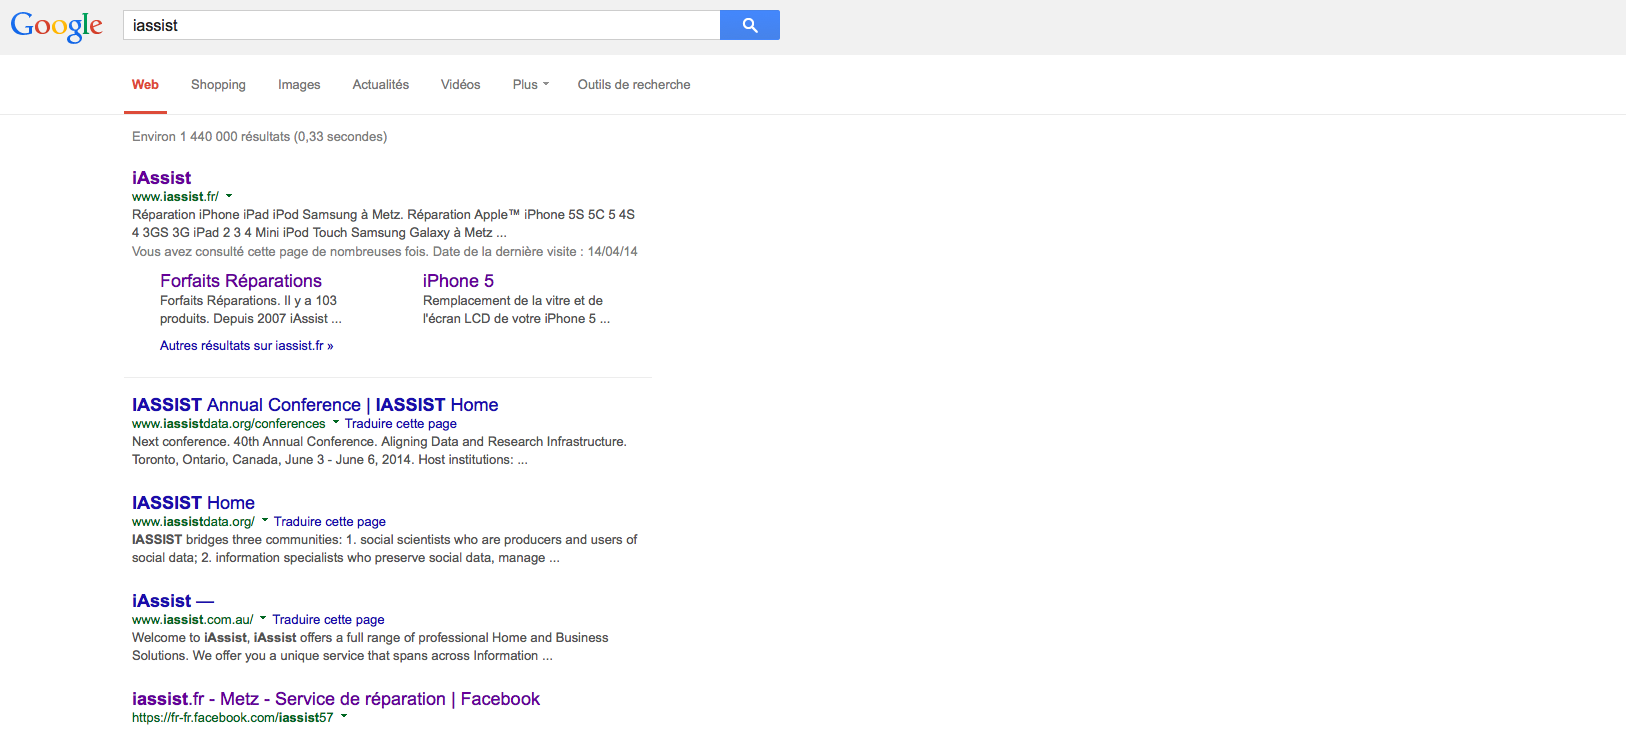Open the IASSIST Home result

(193, 503)
